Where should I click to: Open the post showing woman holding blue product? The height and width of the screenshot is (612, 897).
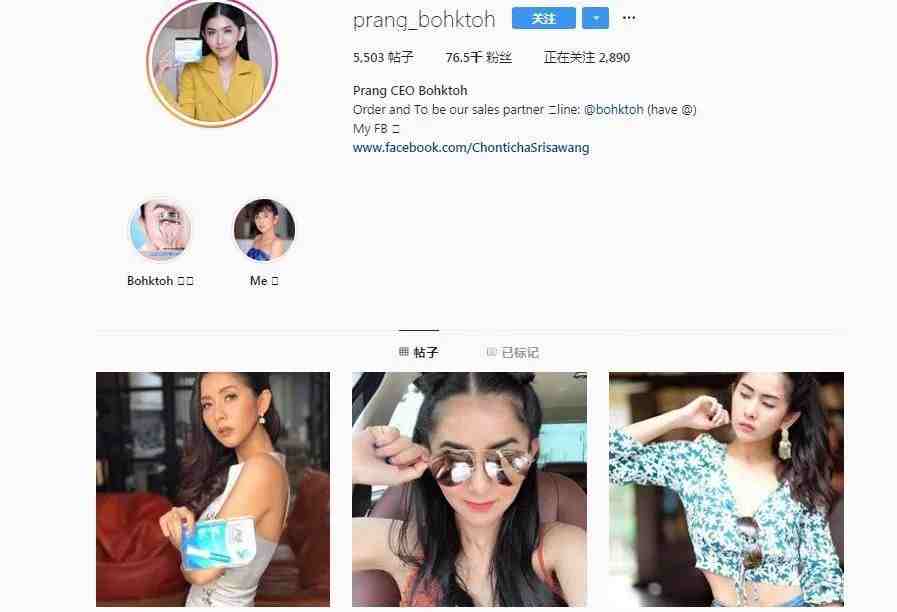click(x=213, y=489)
